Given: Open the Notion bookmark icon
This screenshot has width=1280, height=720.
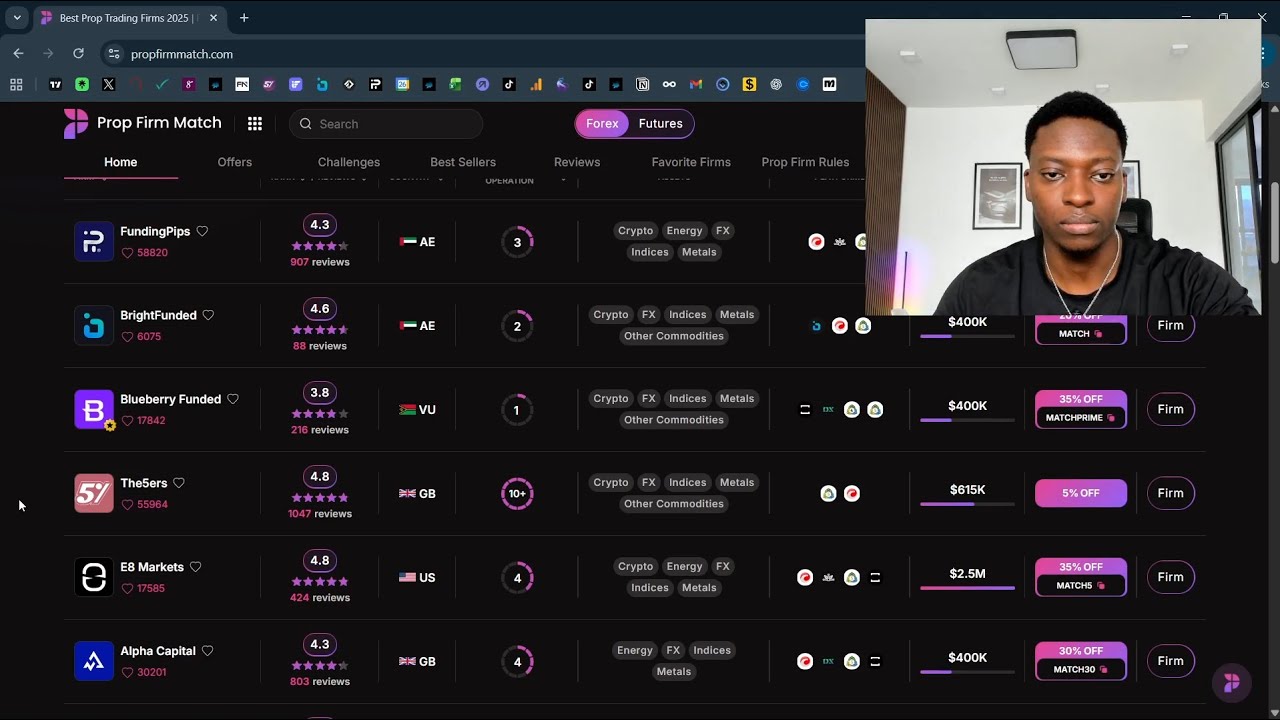Looking at the screenshot, I should coord(643,85).
